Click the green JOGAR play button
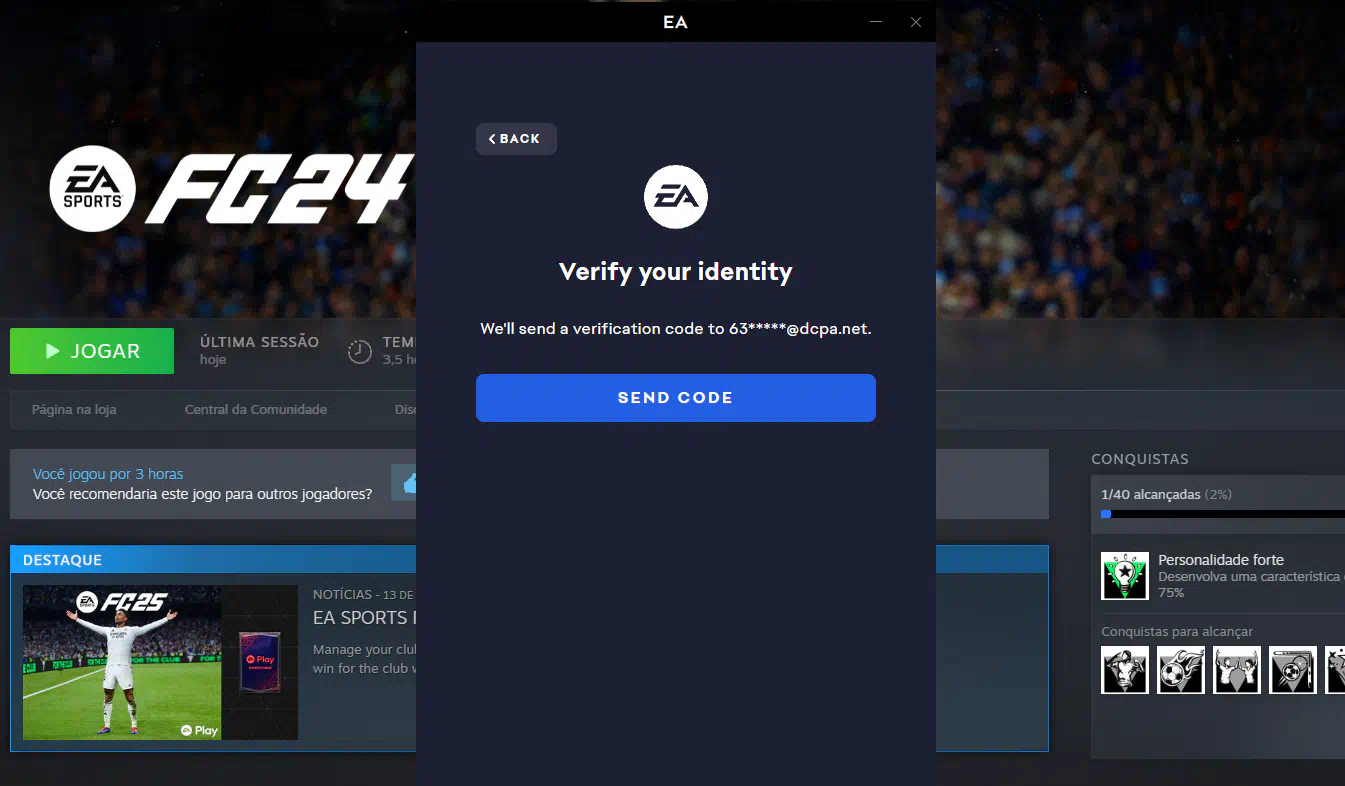Image resolution: width=1345 pixels, height=786 pixels. [92, 351]
